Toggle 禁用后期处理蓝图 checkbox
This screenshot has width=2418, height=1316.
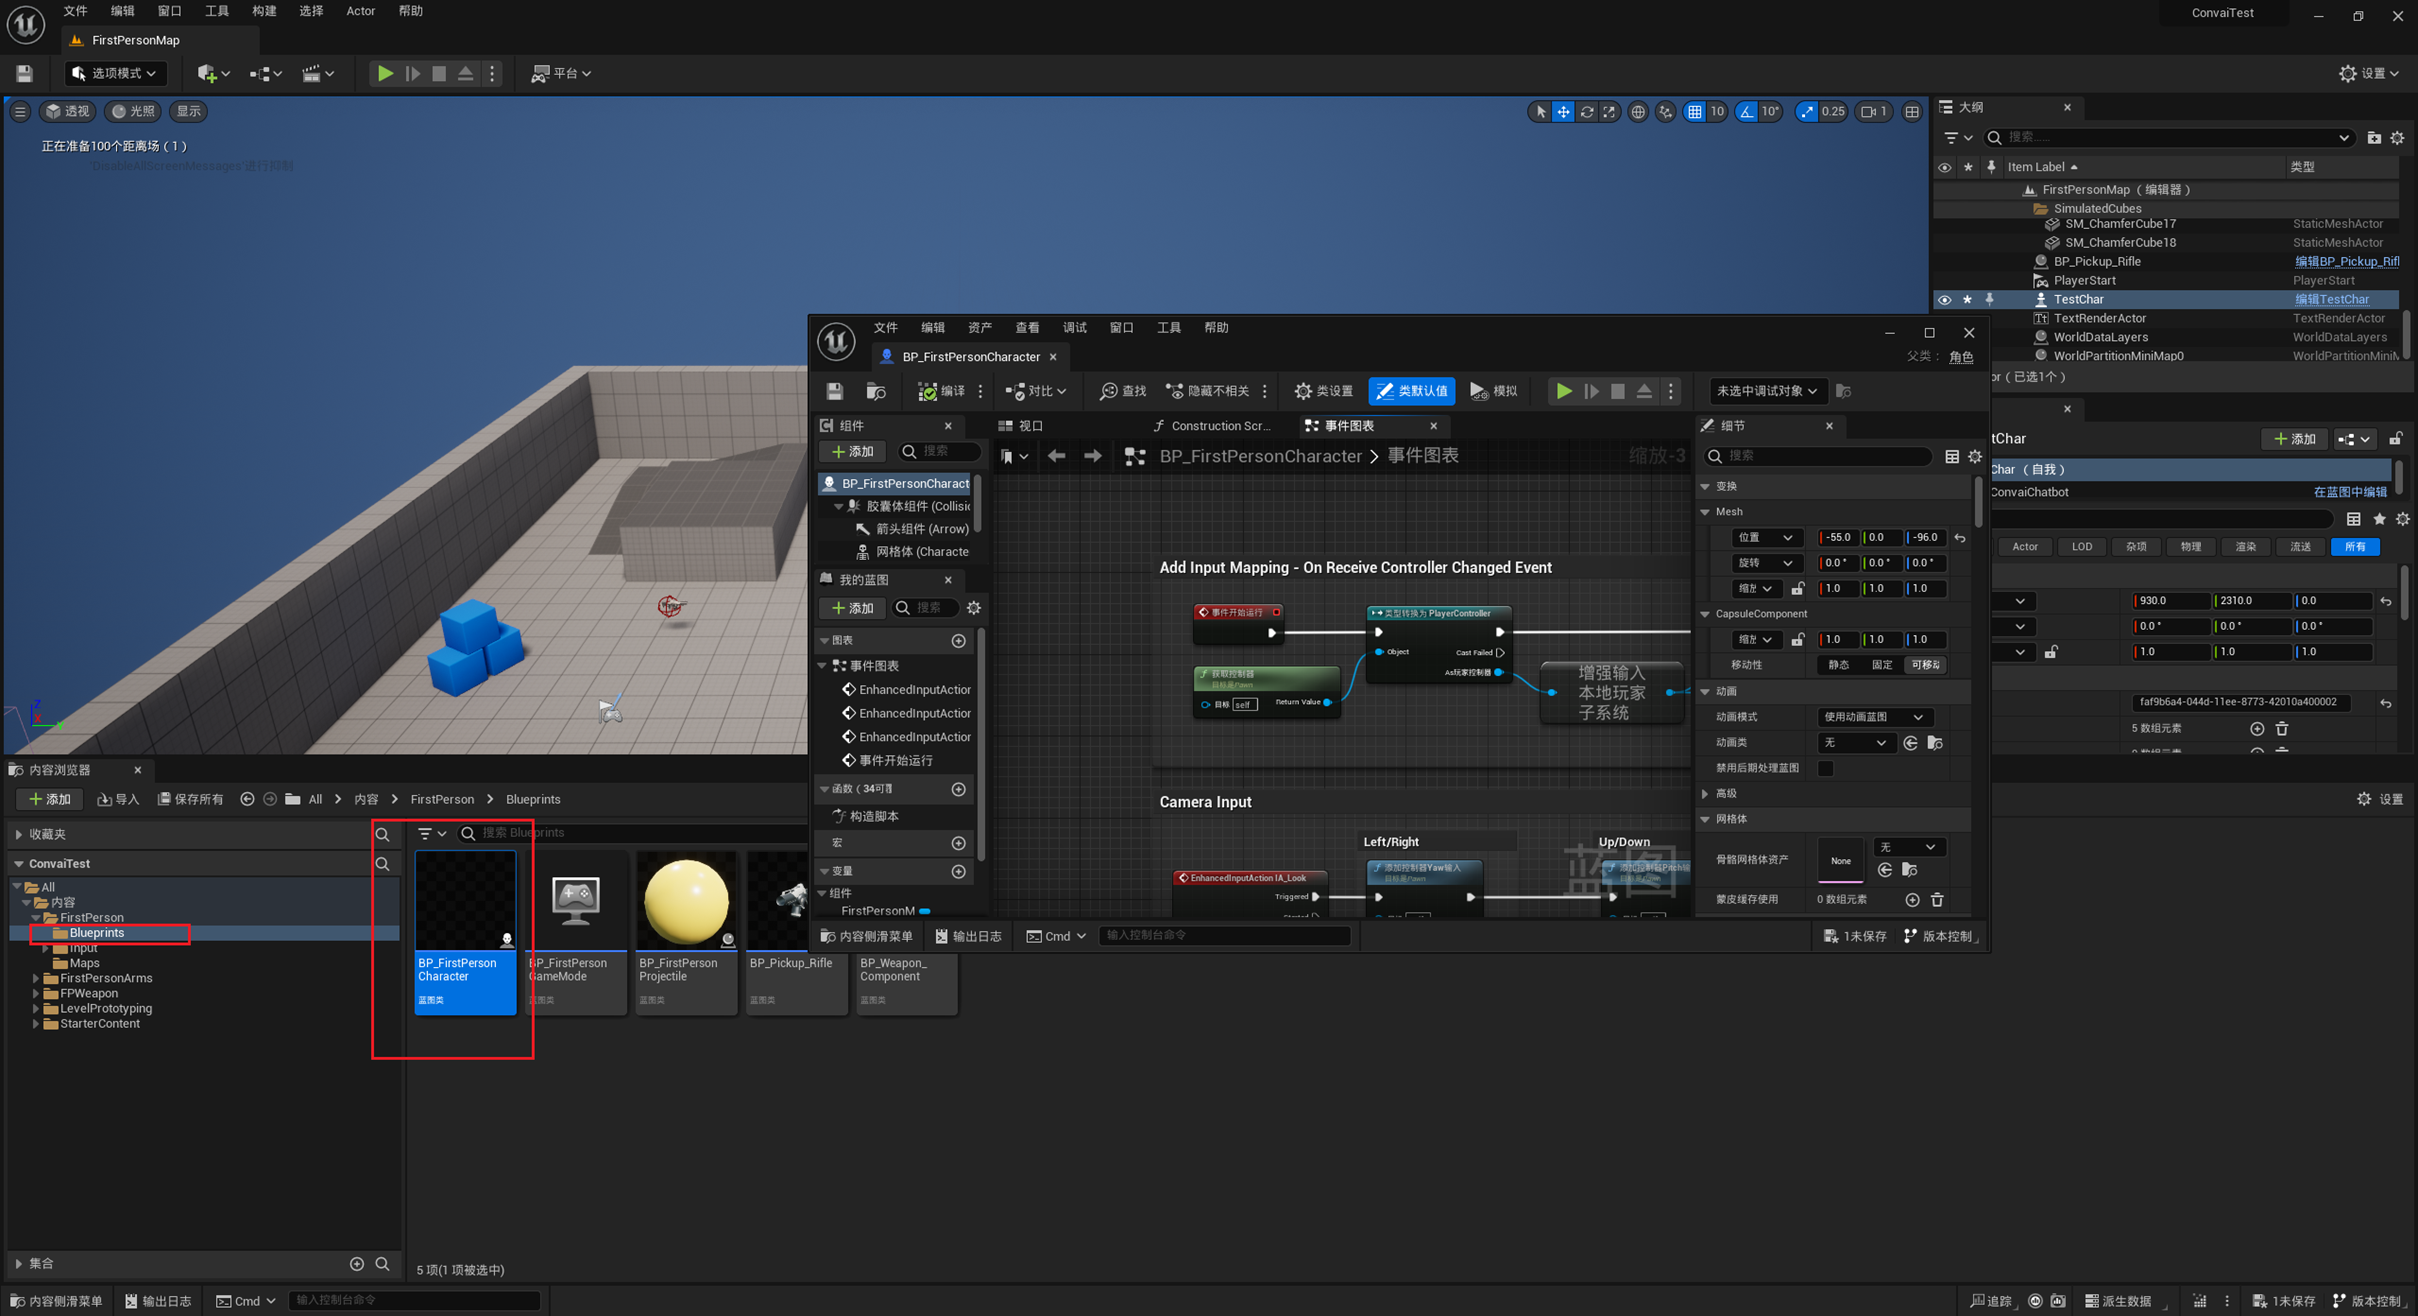click(1825, 769)
